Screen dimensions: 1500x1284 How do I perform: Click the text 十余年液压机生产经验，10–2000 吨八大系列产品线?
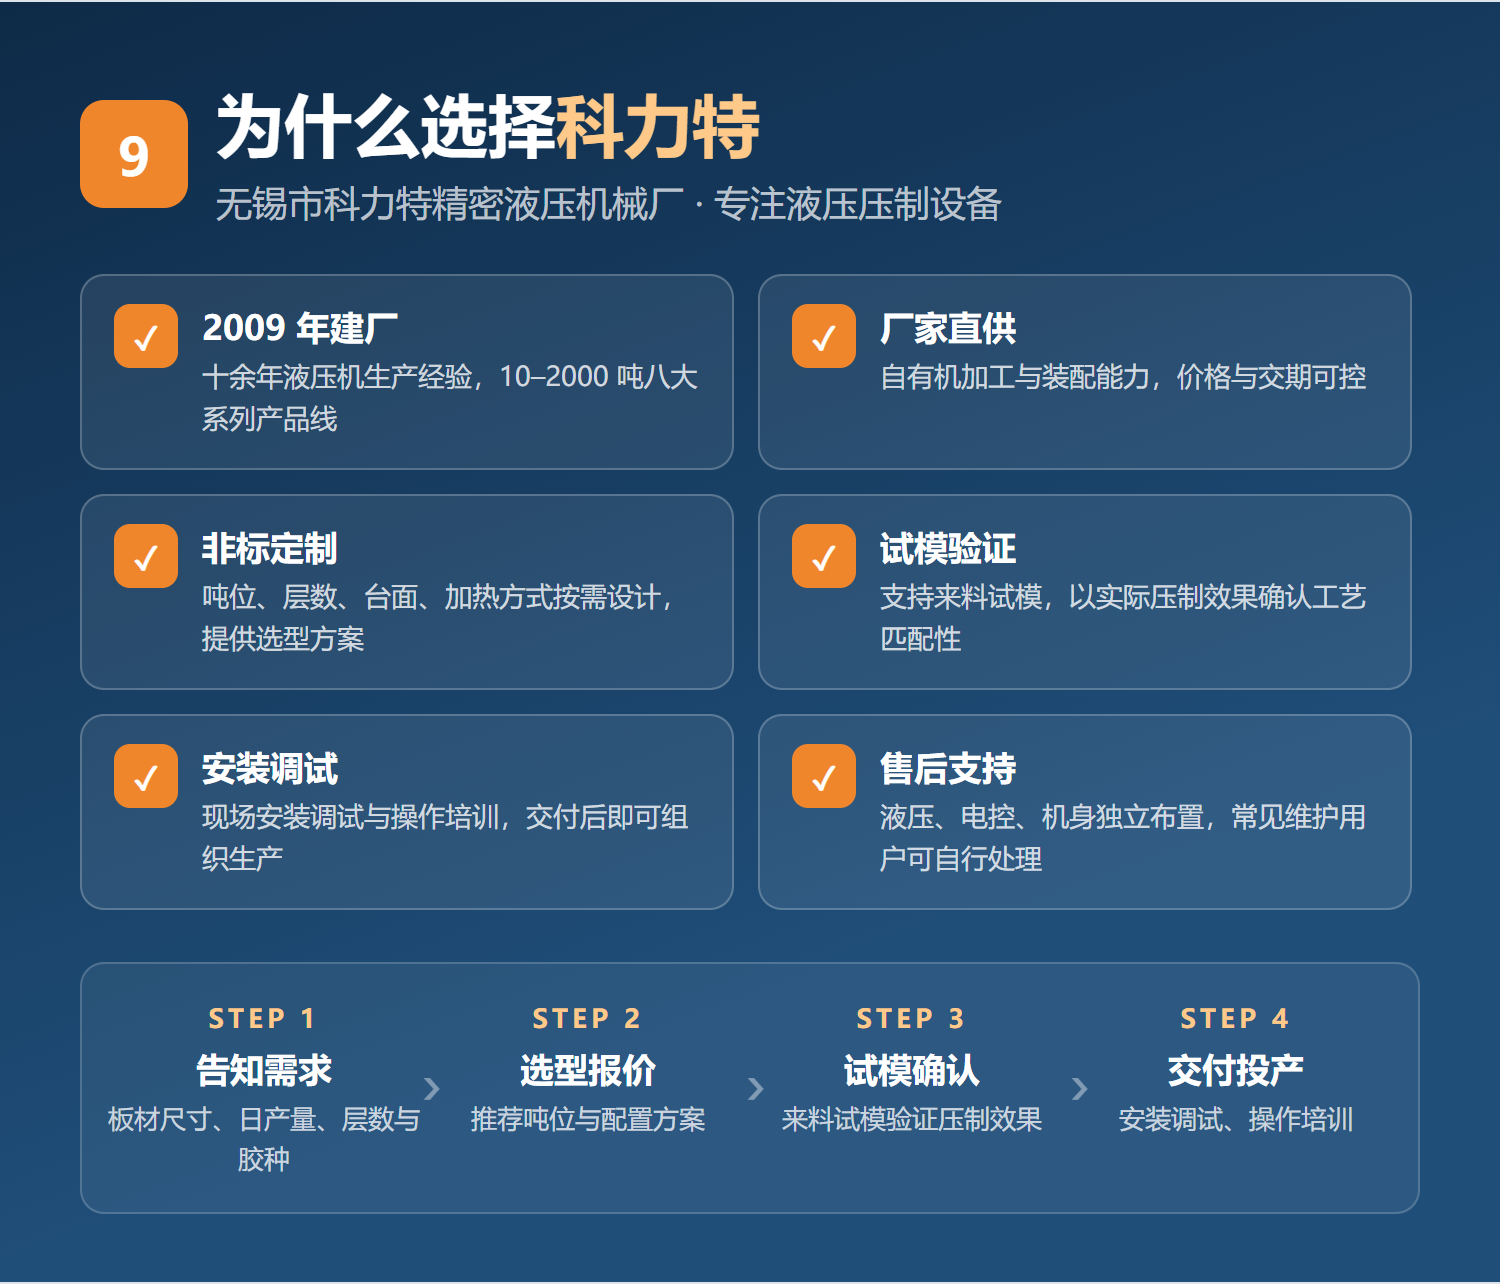(450, 397)
